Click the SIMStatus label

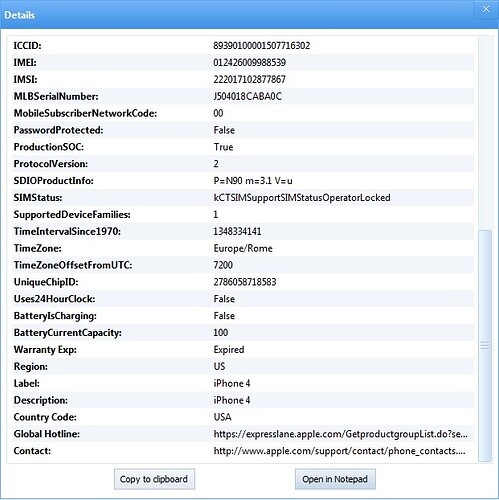tap(38, 198)
